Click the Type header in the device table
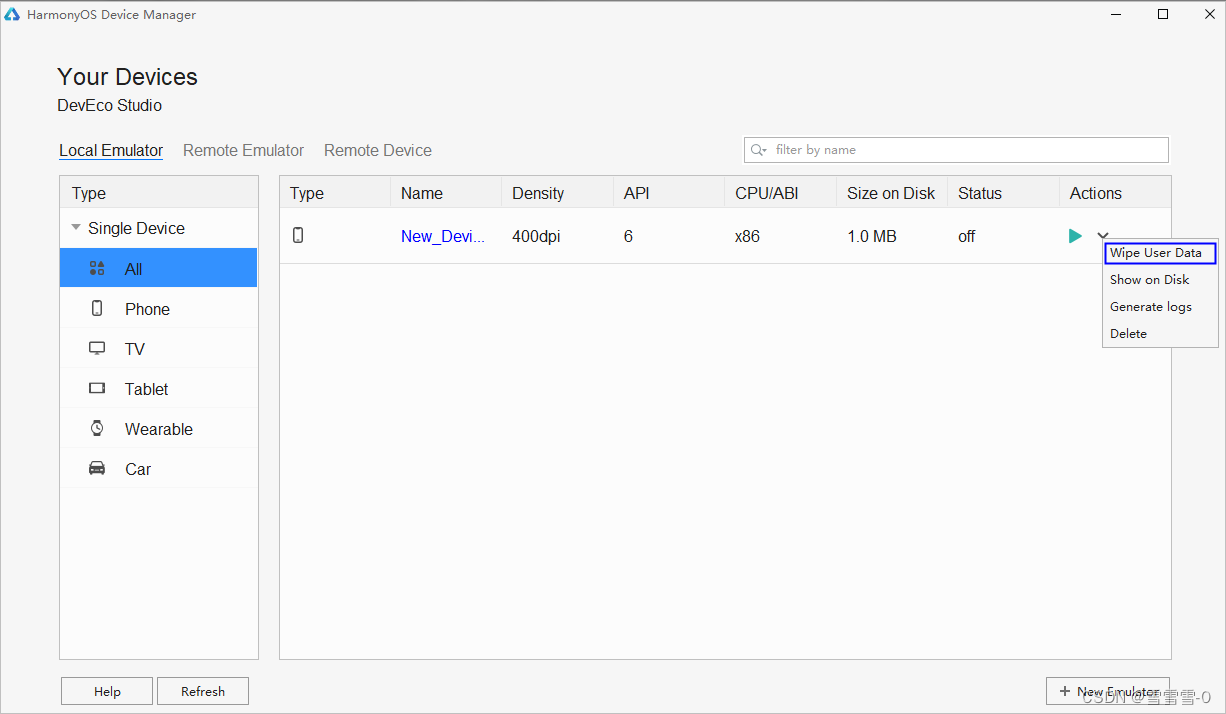This screenshot has width=1226, height=714. (x=335, y=193)
